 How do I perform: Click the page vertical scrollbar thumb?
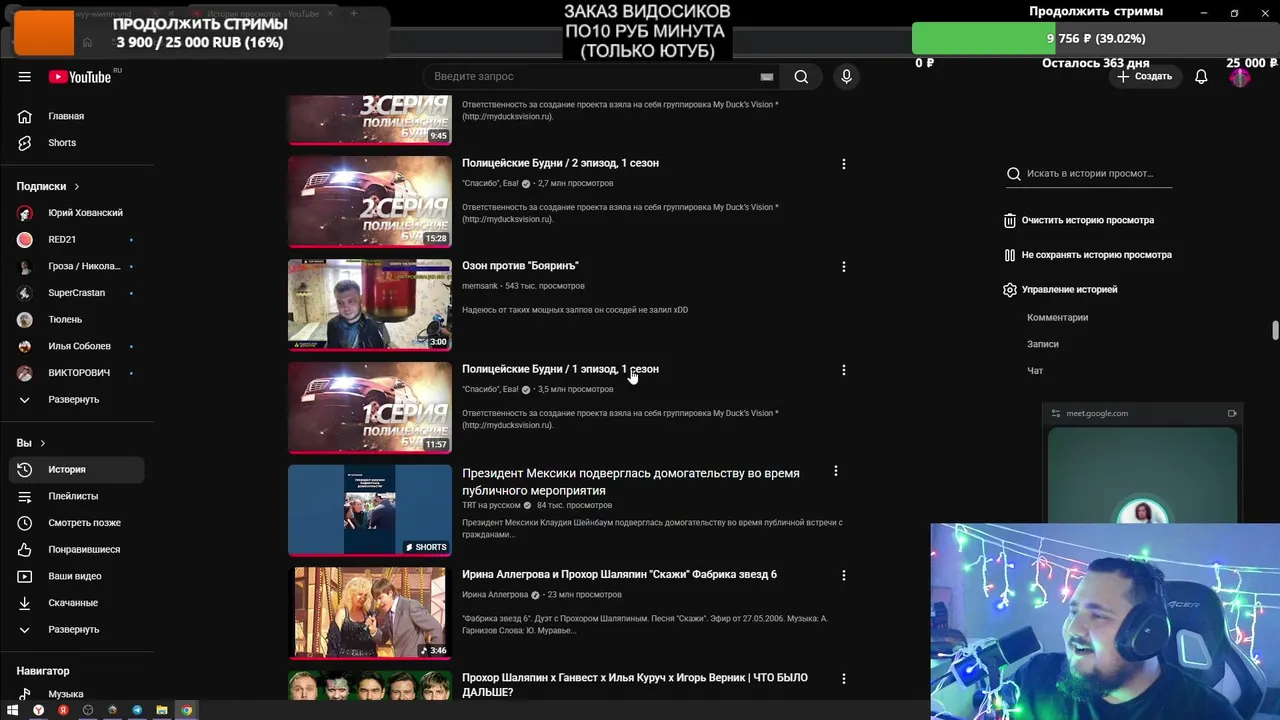(x=1274, y=331)
